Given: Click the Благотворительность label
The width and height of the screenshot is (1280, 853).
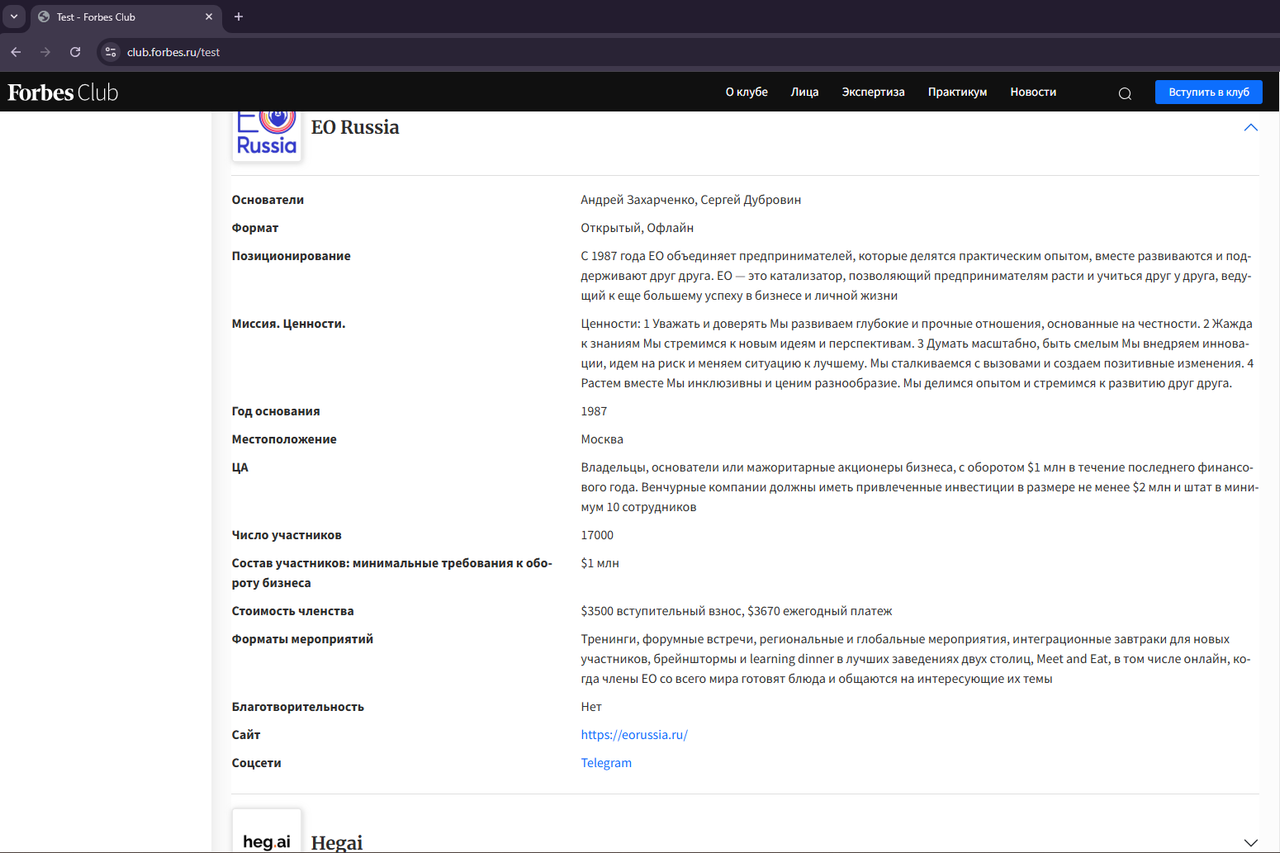Looking at the screenshot, I should click(298, 707).
